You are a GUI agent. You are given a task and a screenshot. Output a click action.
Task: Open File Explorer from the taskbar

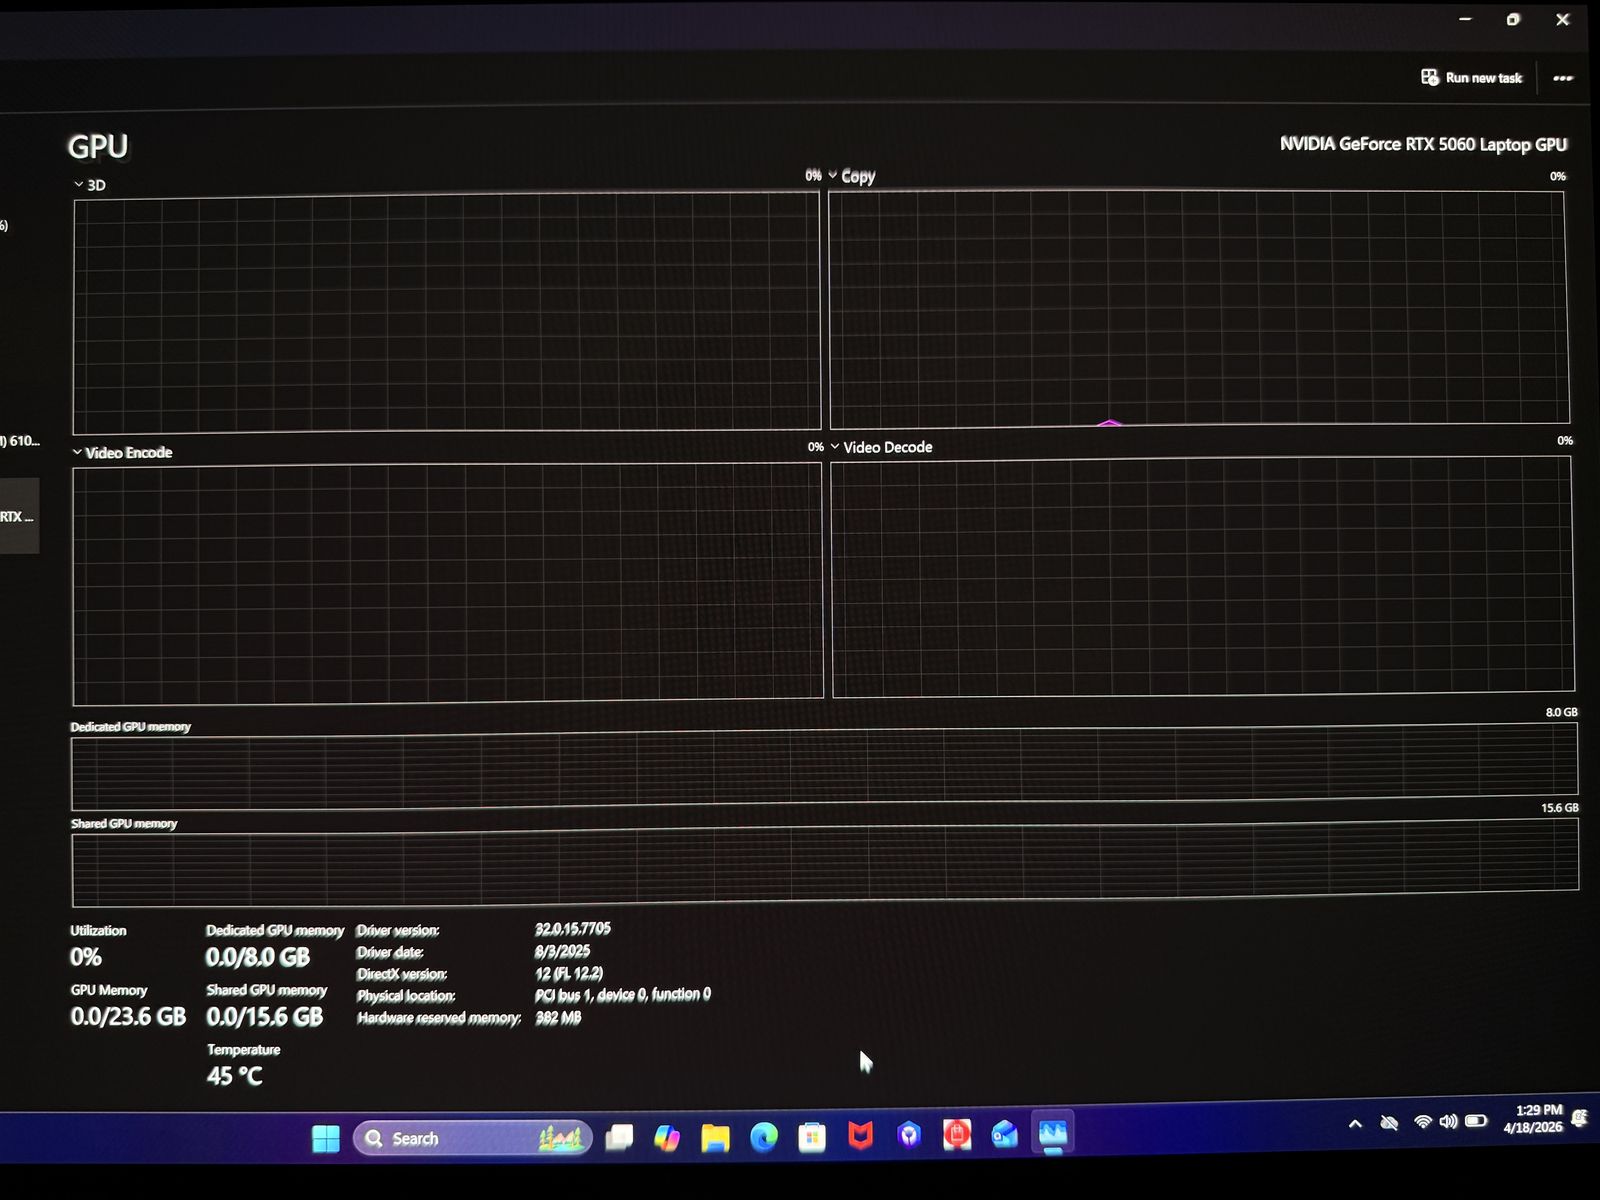[x=715, y=1137]
